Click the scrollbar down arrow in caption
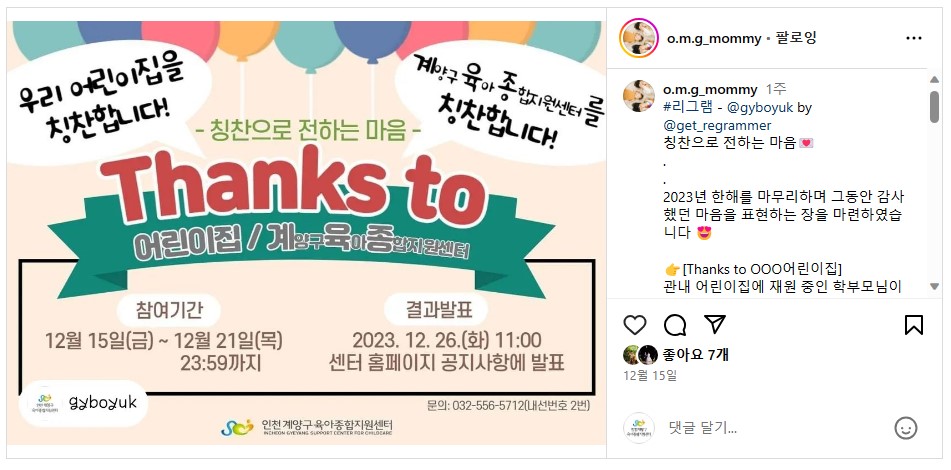This screenshot has height=470, width=951. click(x=934, y=286)
